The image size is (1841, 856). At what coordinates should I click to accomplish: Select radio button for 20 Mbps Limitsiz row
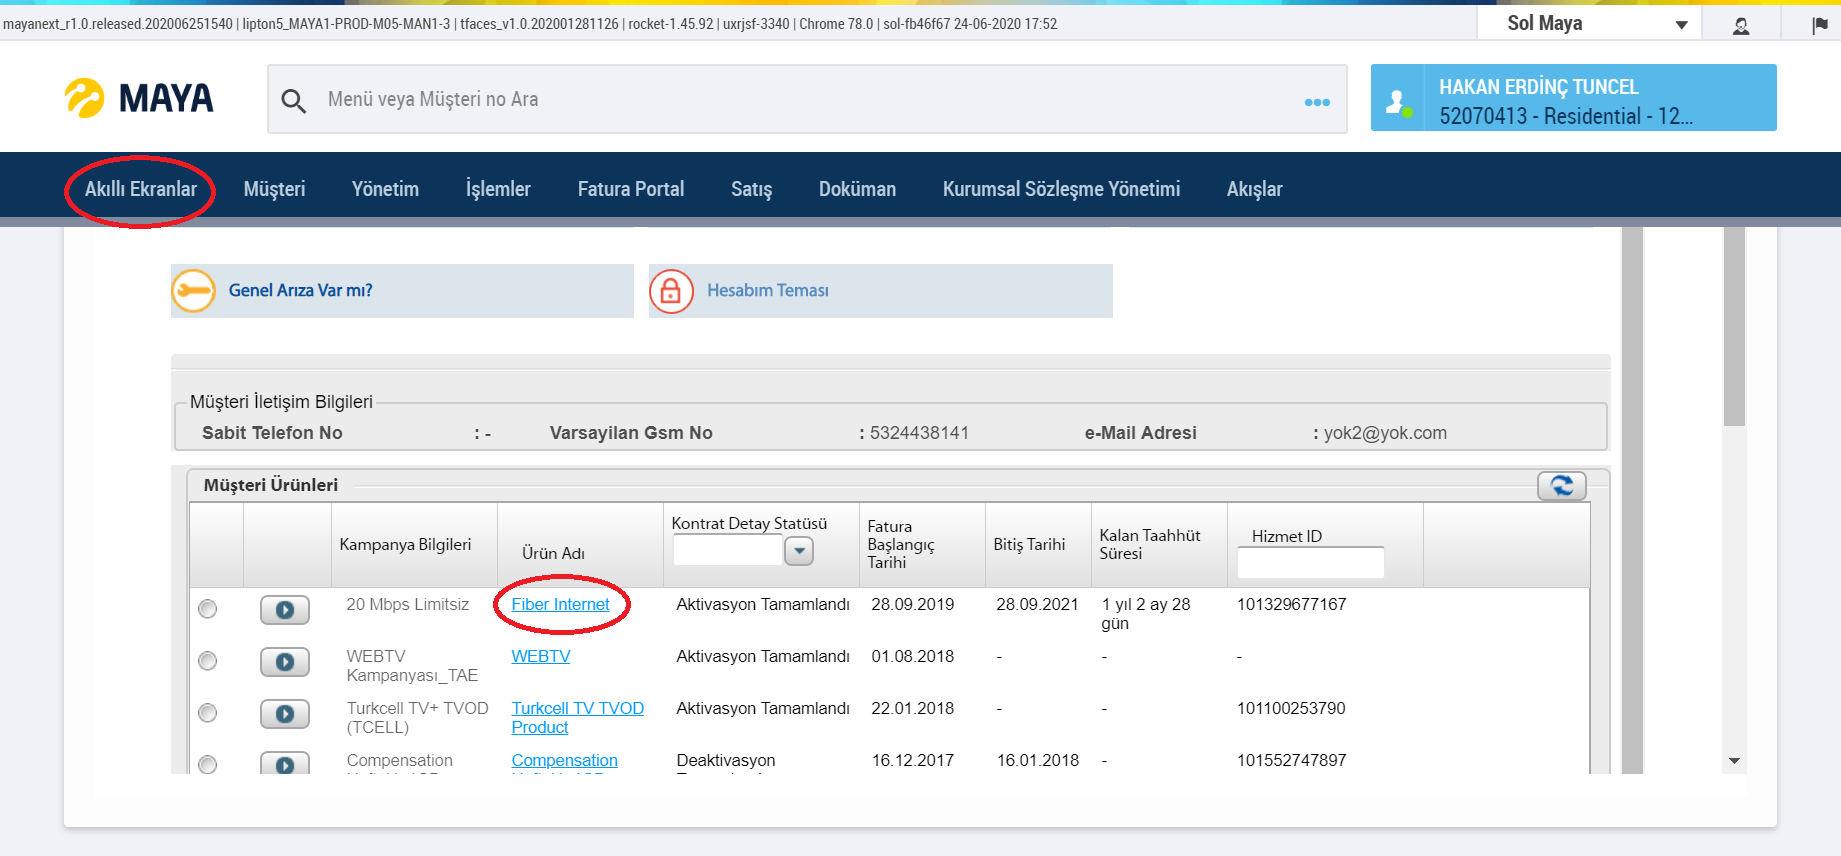[207, 609]
